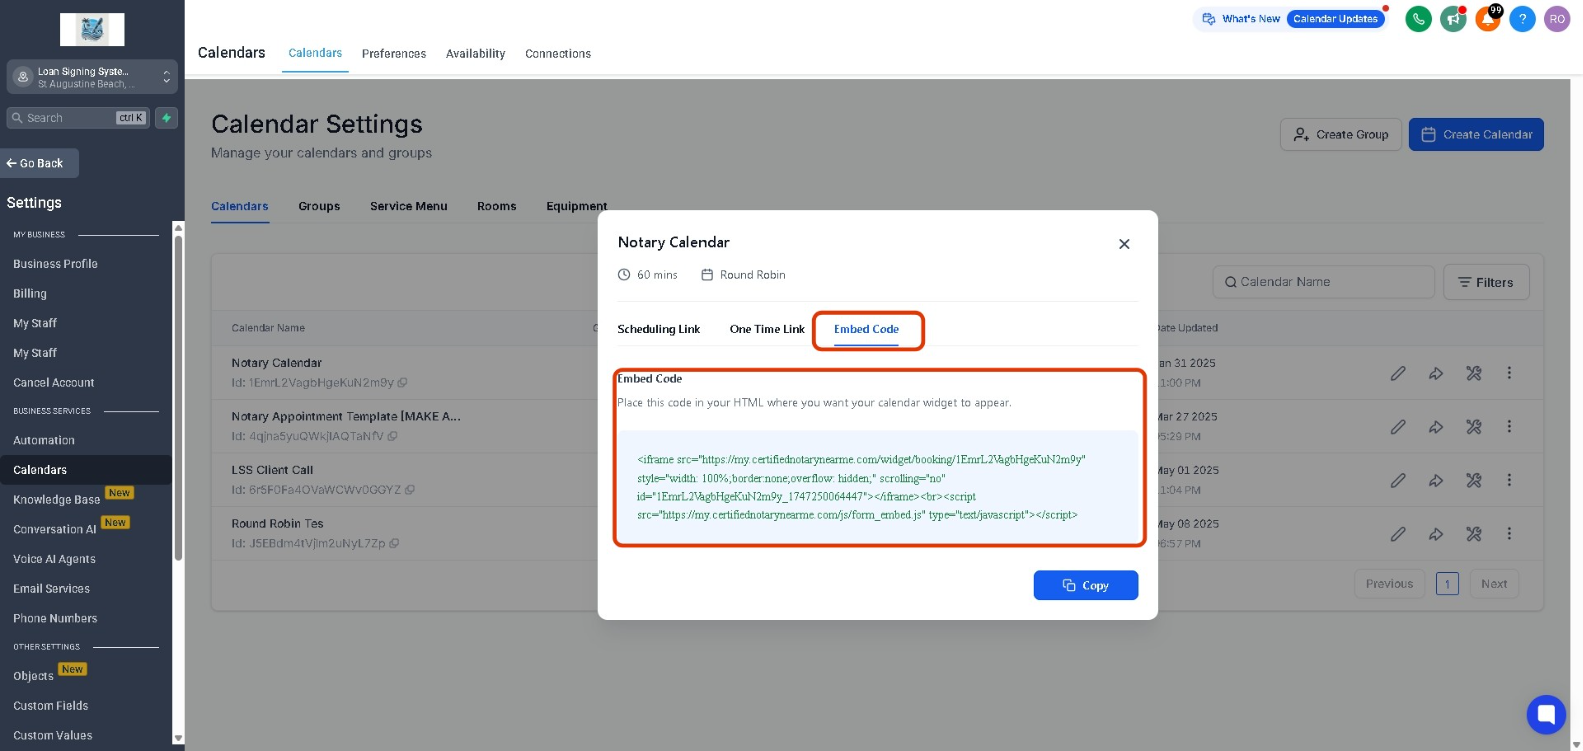Open the blue help question-mark icon
The image size is (1583, 751).
(x=1522, y=19)
